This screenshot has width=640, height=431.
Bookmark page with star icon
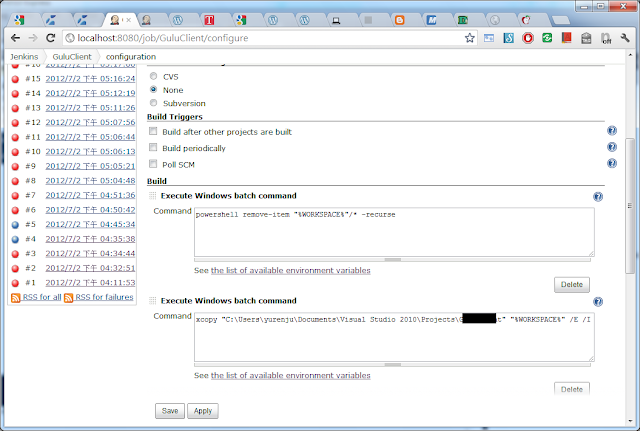[x=469, y=38]
